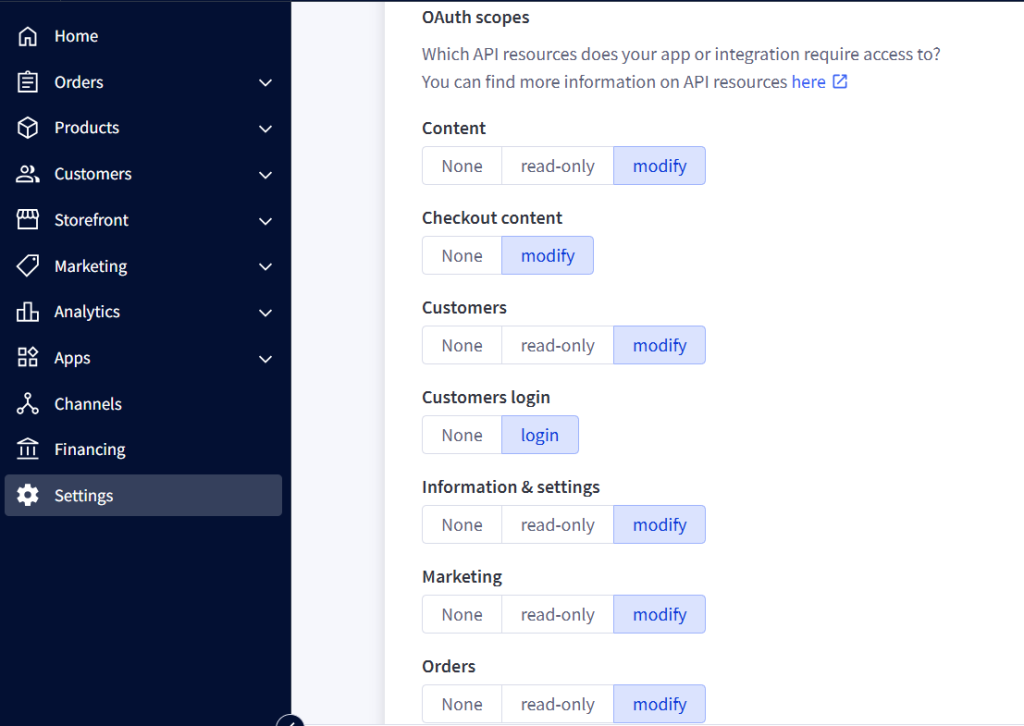This screenshot has height=726, width=1024.
Task: Click the Orders clipboard icon
Action: pyautogui.click(x=28, y=82)
